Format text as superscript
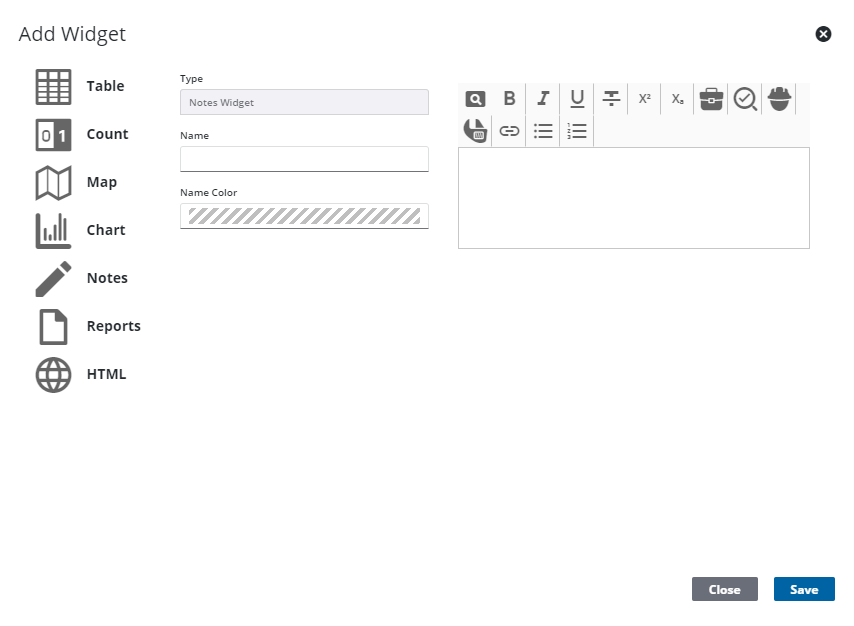854x626 pixels. (644, 98)
